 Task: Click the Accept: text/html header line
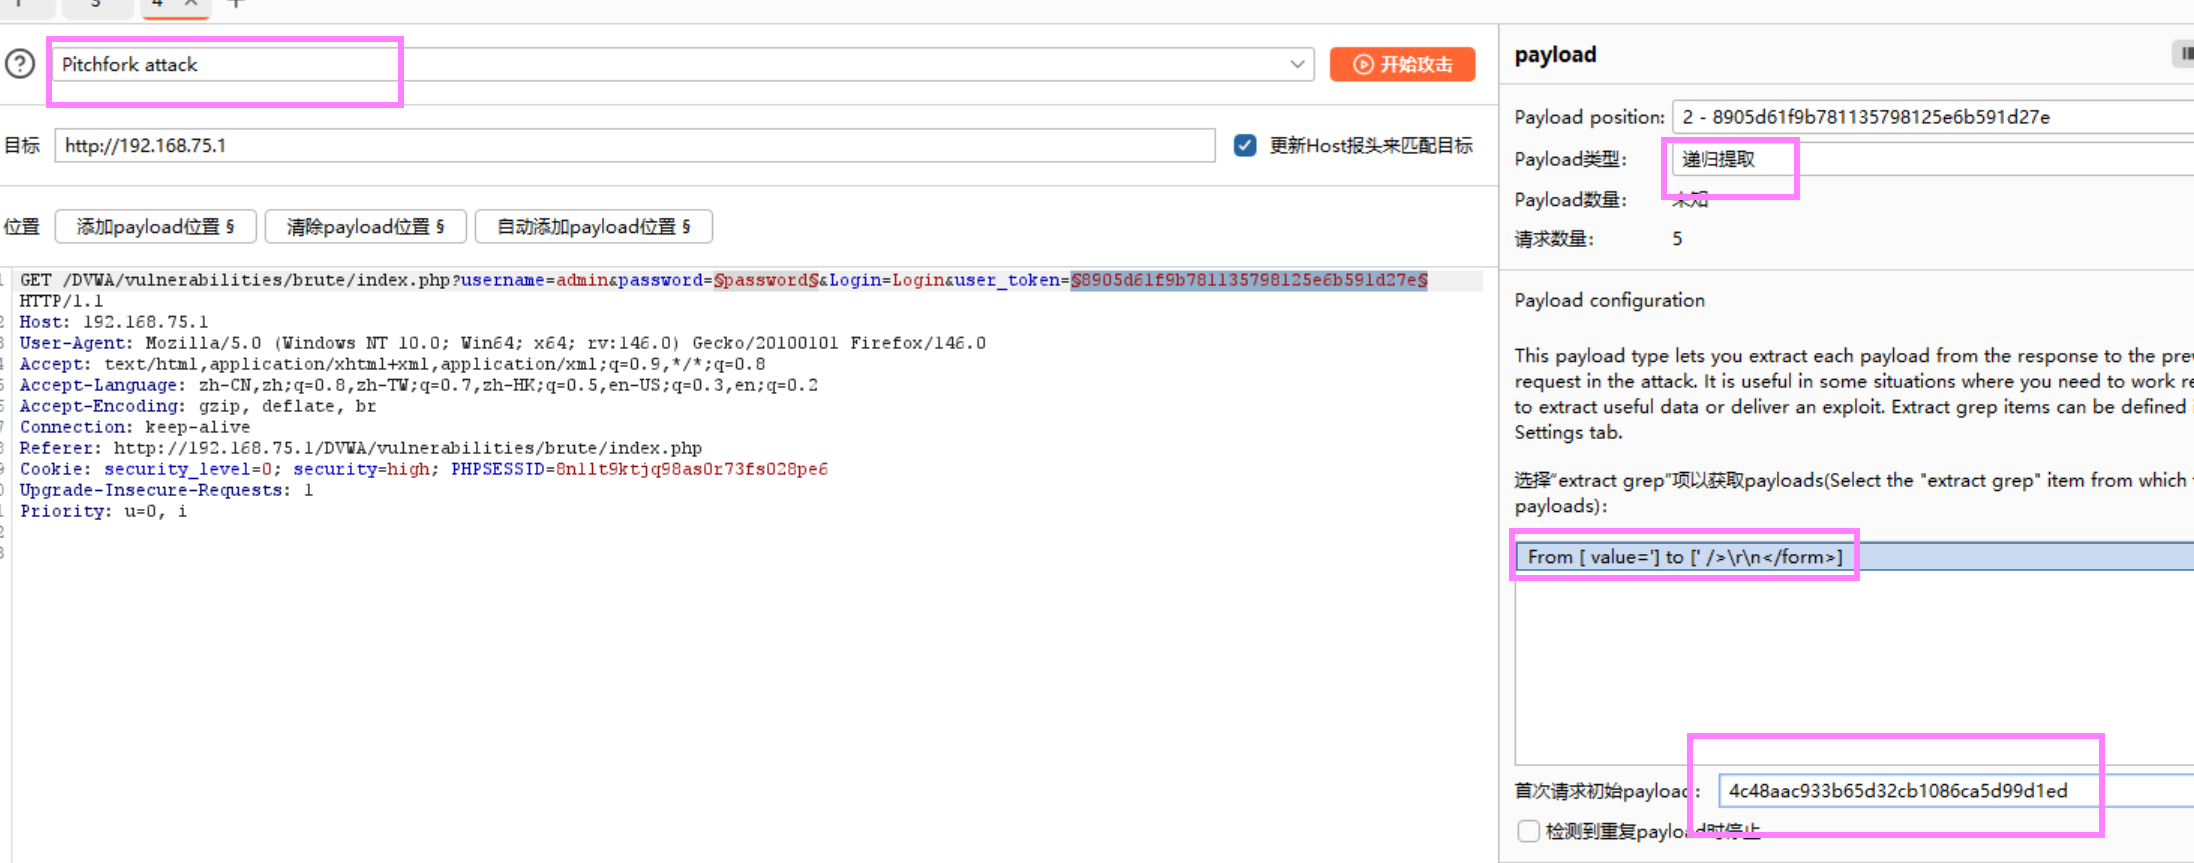(x=392, y=364)
